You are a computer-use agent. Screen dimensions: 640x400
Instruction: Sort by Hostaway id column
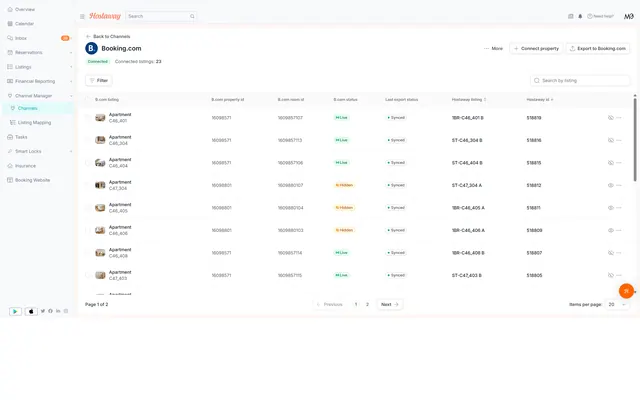click(x=540, y=100)
